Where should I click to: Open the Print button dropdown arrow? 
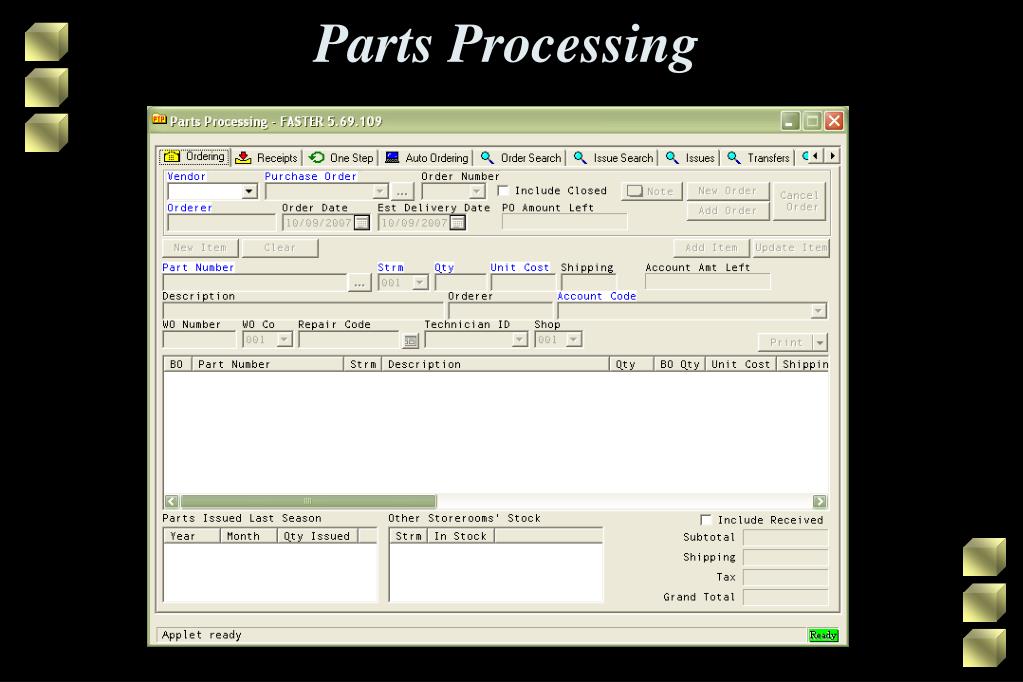[820, 343]
